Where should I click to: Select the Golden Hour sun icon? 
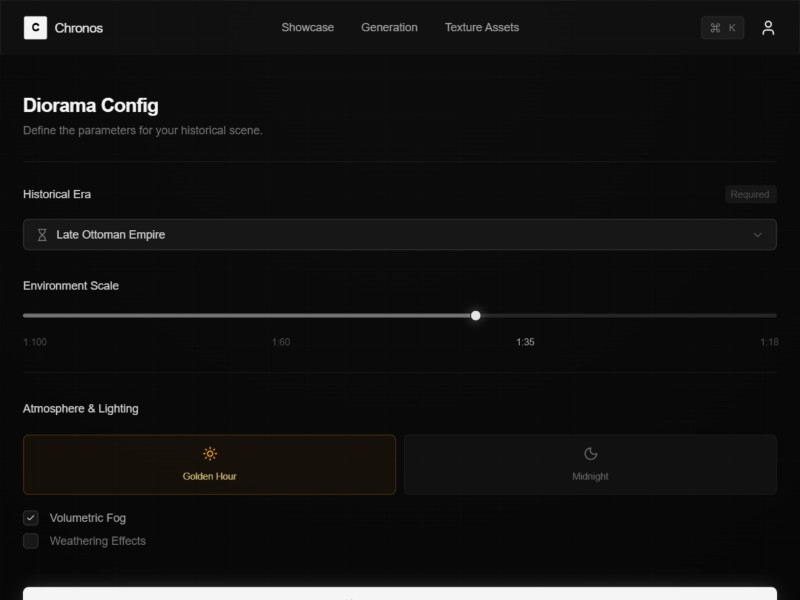click(x=210, y=454)
